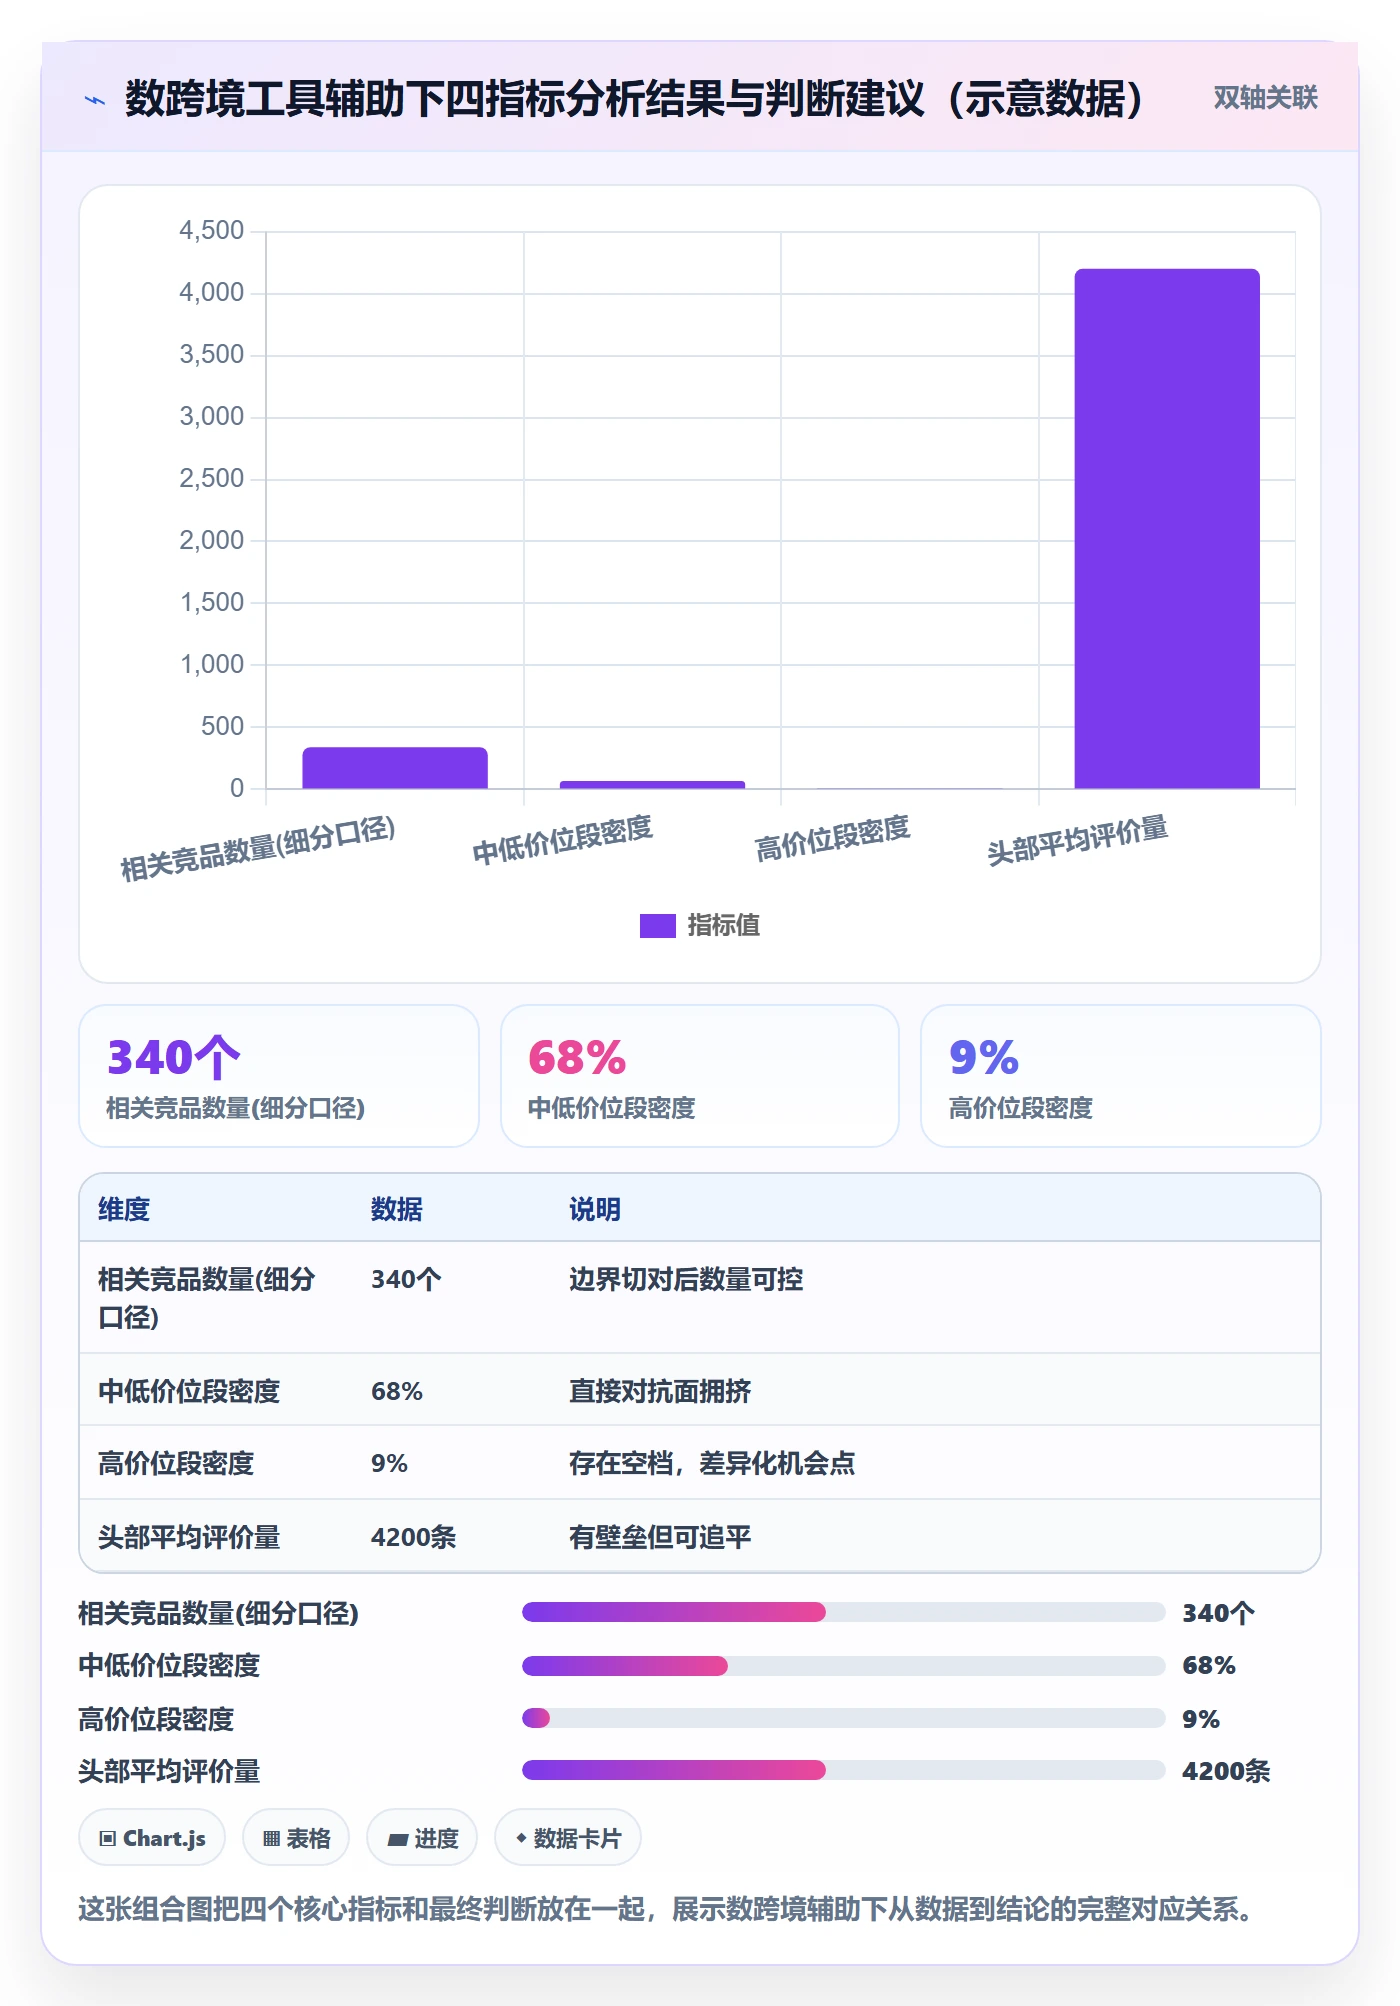Click the 高价位段密度 x-axis label
The height and width of the screenshot is (2006, 1400).
(x=832, y=838)
